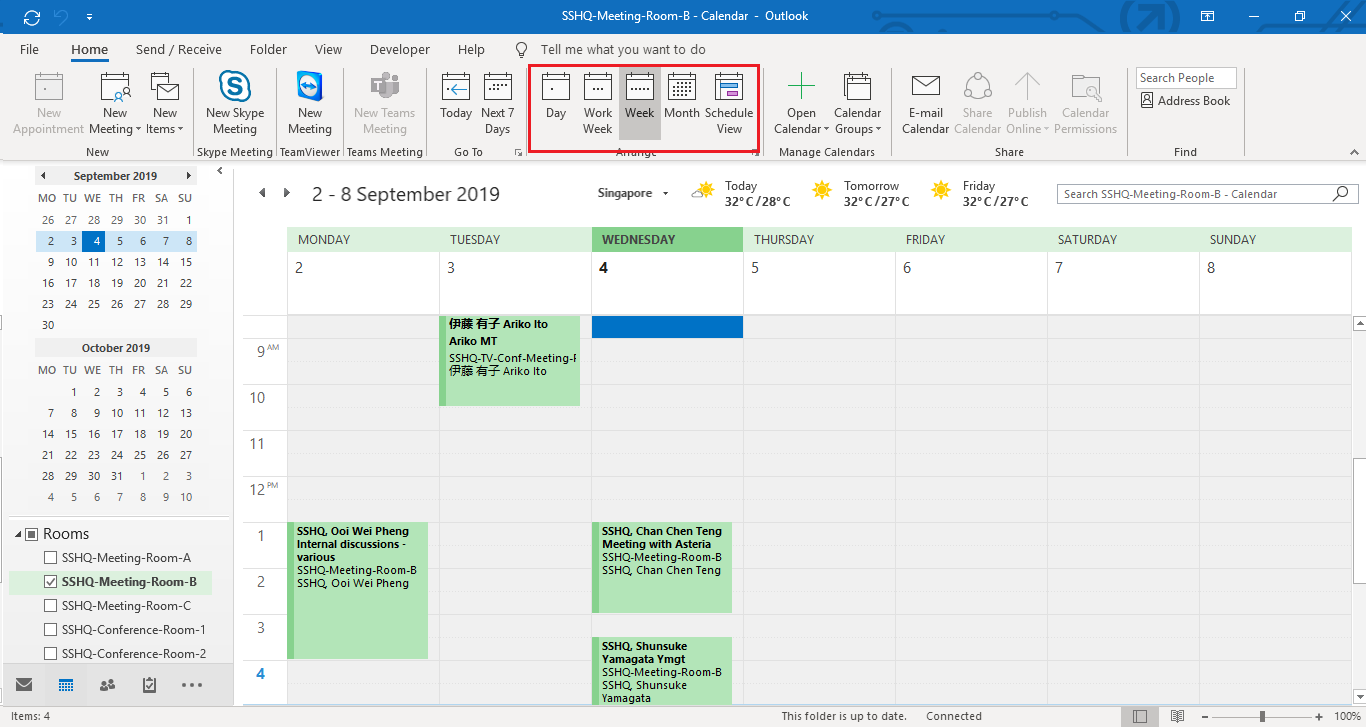1366x727 pixels.
Task: Click Calendar Groups in the ribbon
Action: (x=858, y=104)
